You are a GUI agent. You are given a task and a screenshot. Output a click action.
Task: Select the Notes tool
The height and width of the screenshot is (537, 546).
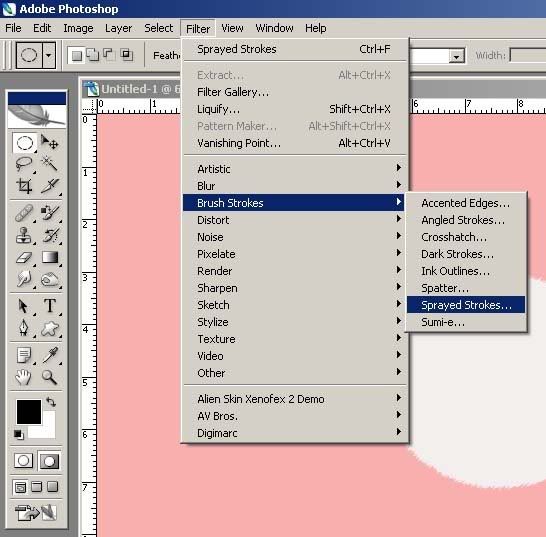tap(24, 355)
